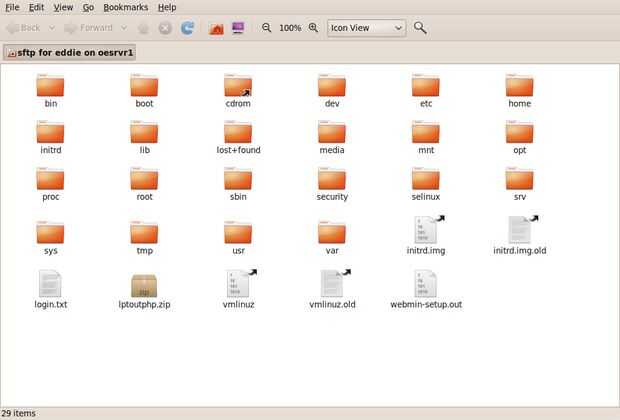620x420 pixels.
Task: Reset zoom via the 100% label
Action: [290, 28]
